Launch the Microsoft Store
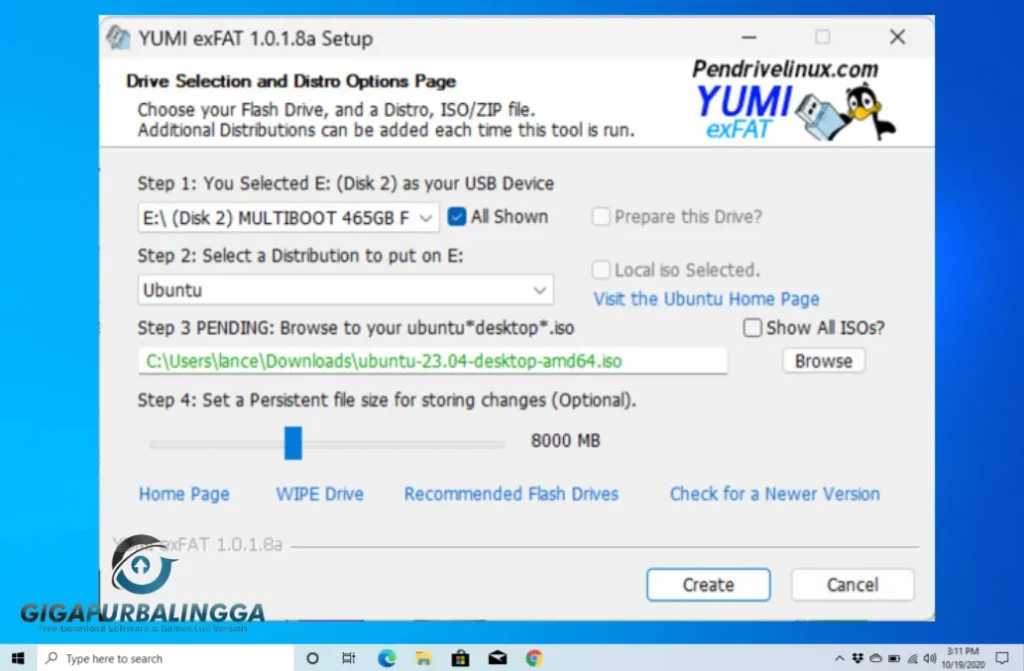Screen dimensions: 1024x671 coord(460,658)
